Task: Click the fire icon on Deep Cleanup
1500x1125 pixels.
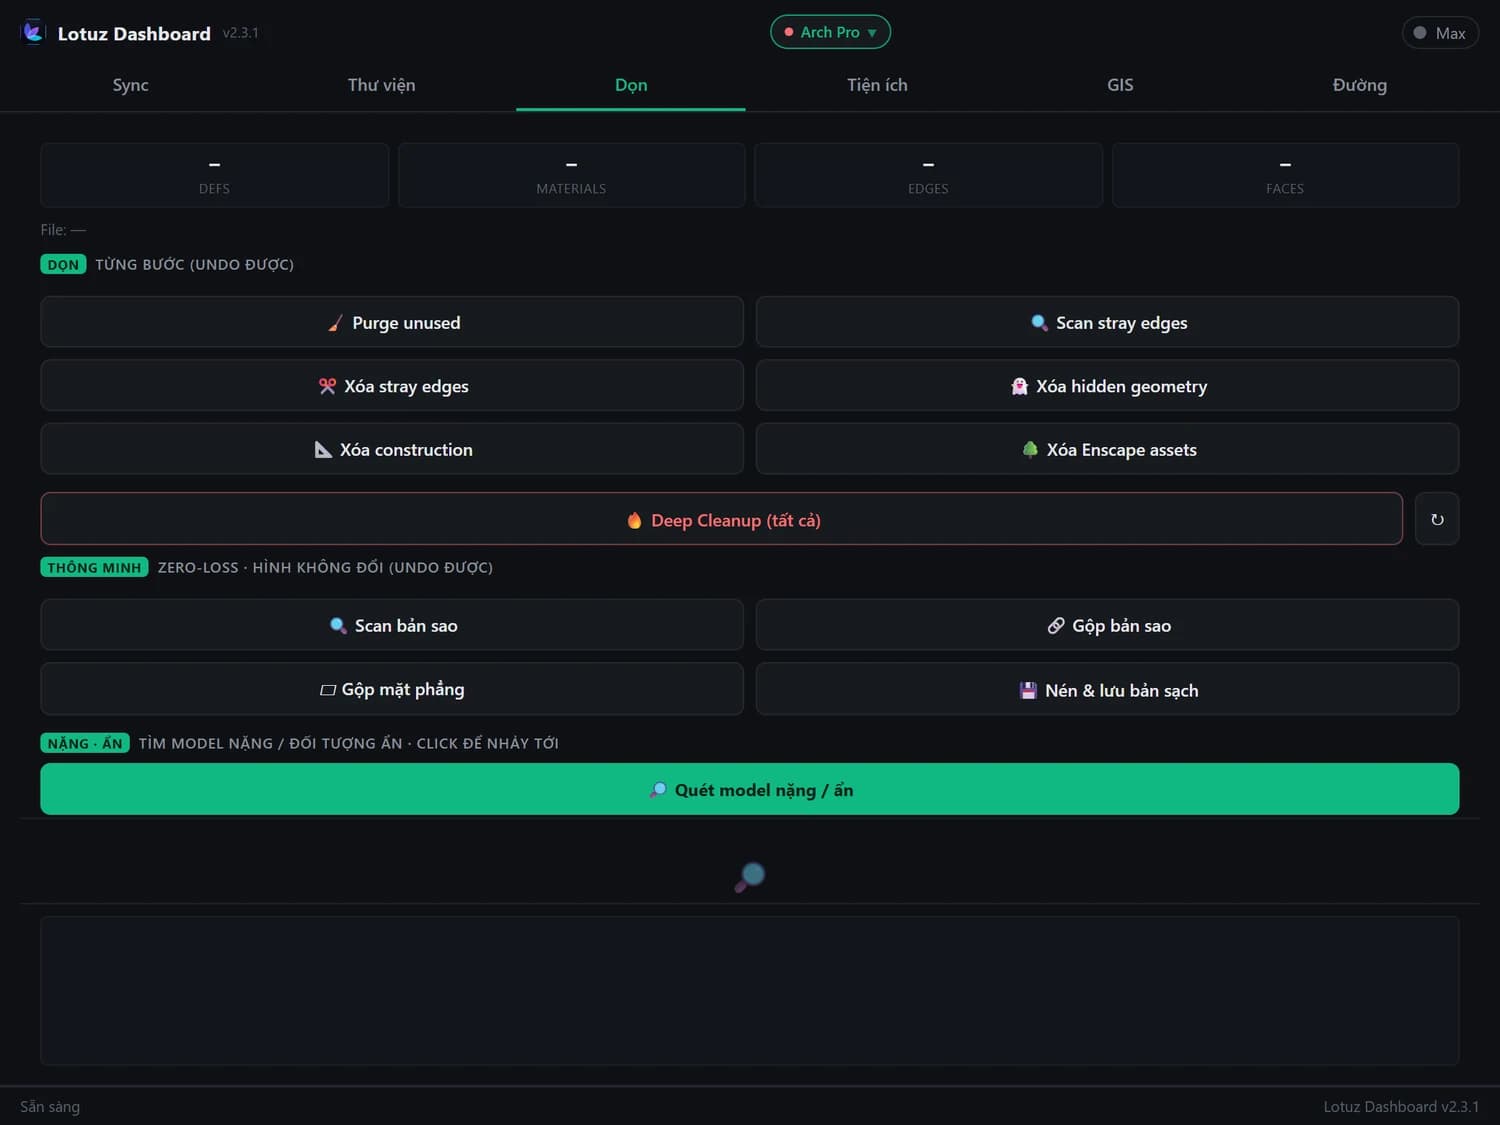Action: tap(634, 520)
